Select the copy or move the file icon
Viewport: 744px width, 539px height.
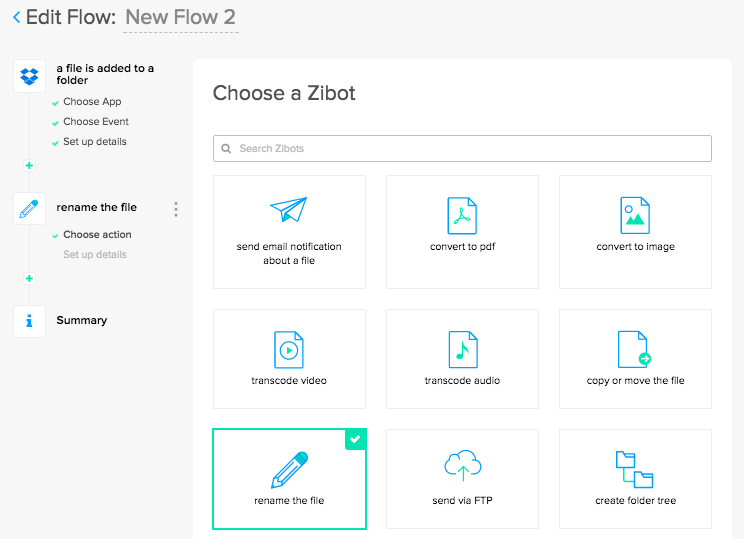pyautogui.click(x=635, y=349)
